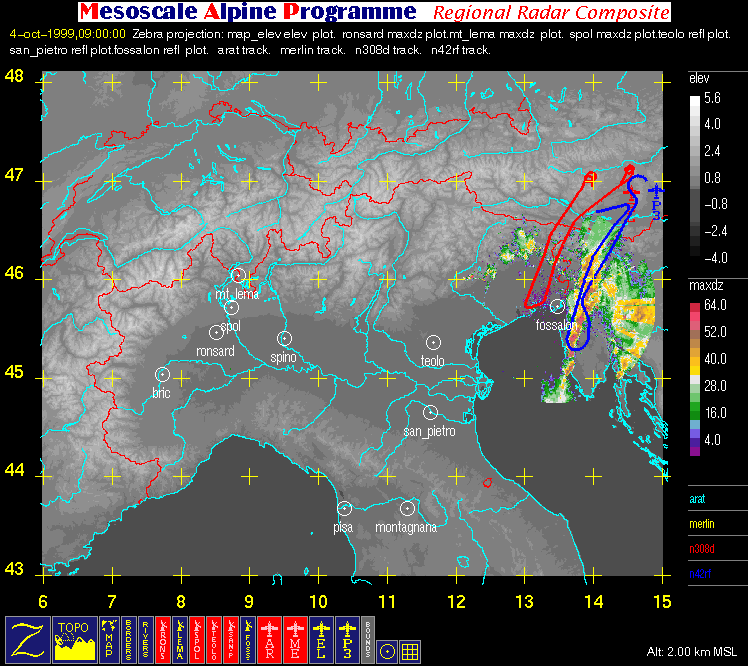The image size is (748, 666).
Task: Click the maxdz reflectivity color bar
Action: pyautogui.click(x=695, y=377)
